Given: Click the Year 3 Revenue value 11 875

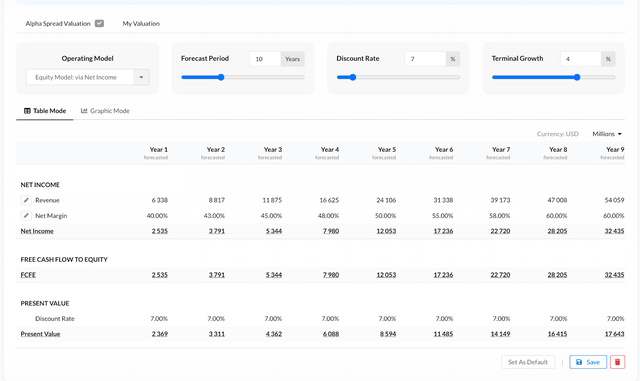Looking at the screenshot, I should click(272, 200).
